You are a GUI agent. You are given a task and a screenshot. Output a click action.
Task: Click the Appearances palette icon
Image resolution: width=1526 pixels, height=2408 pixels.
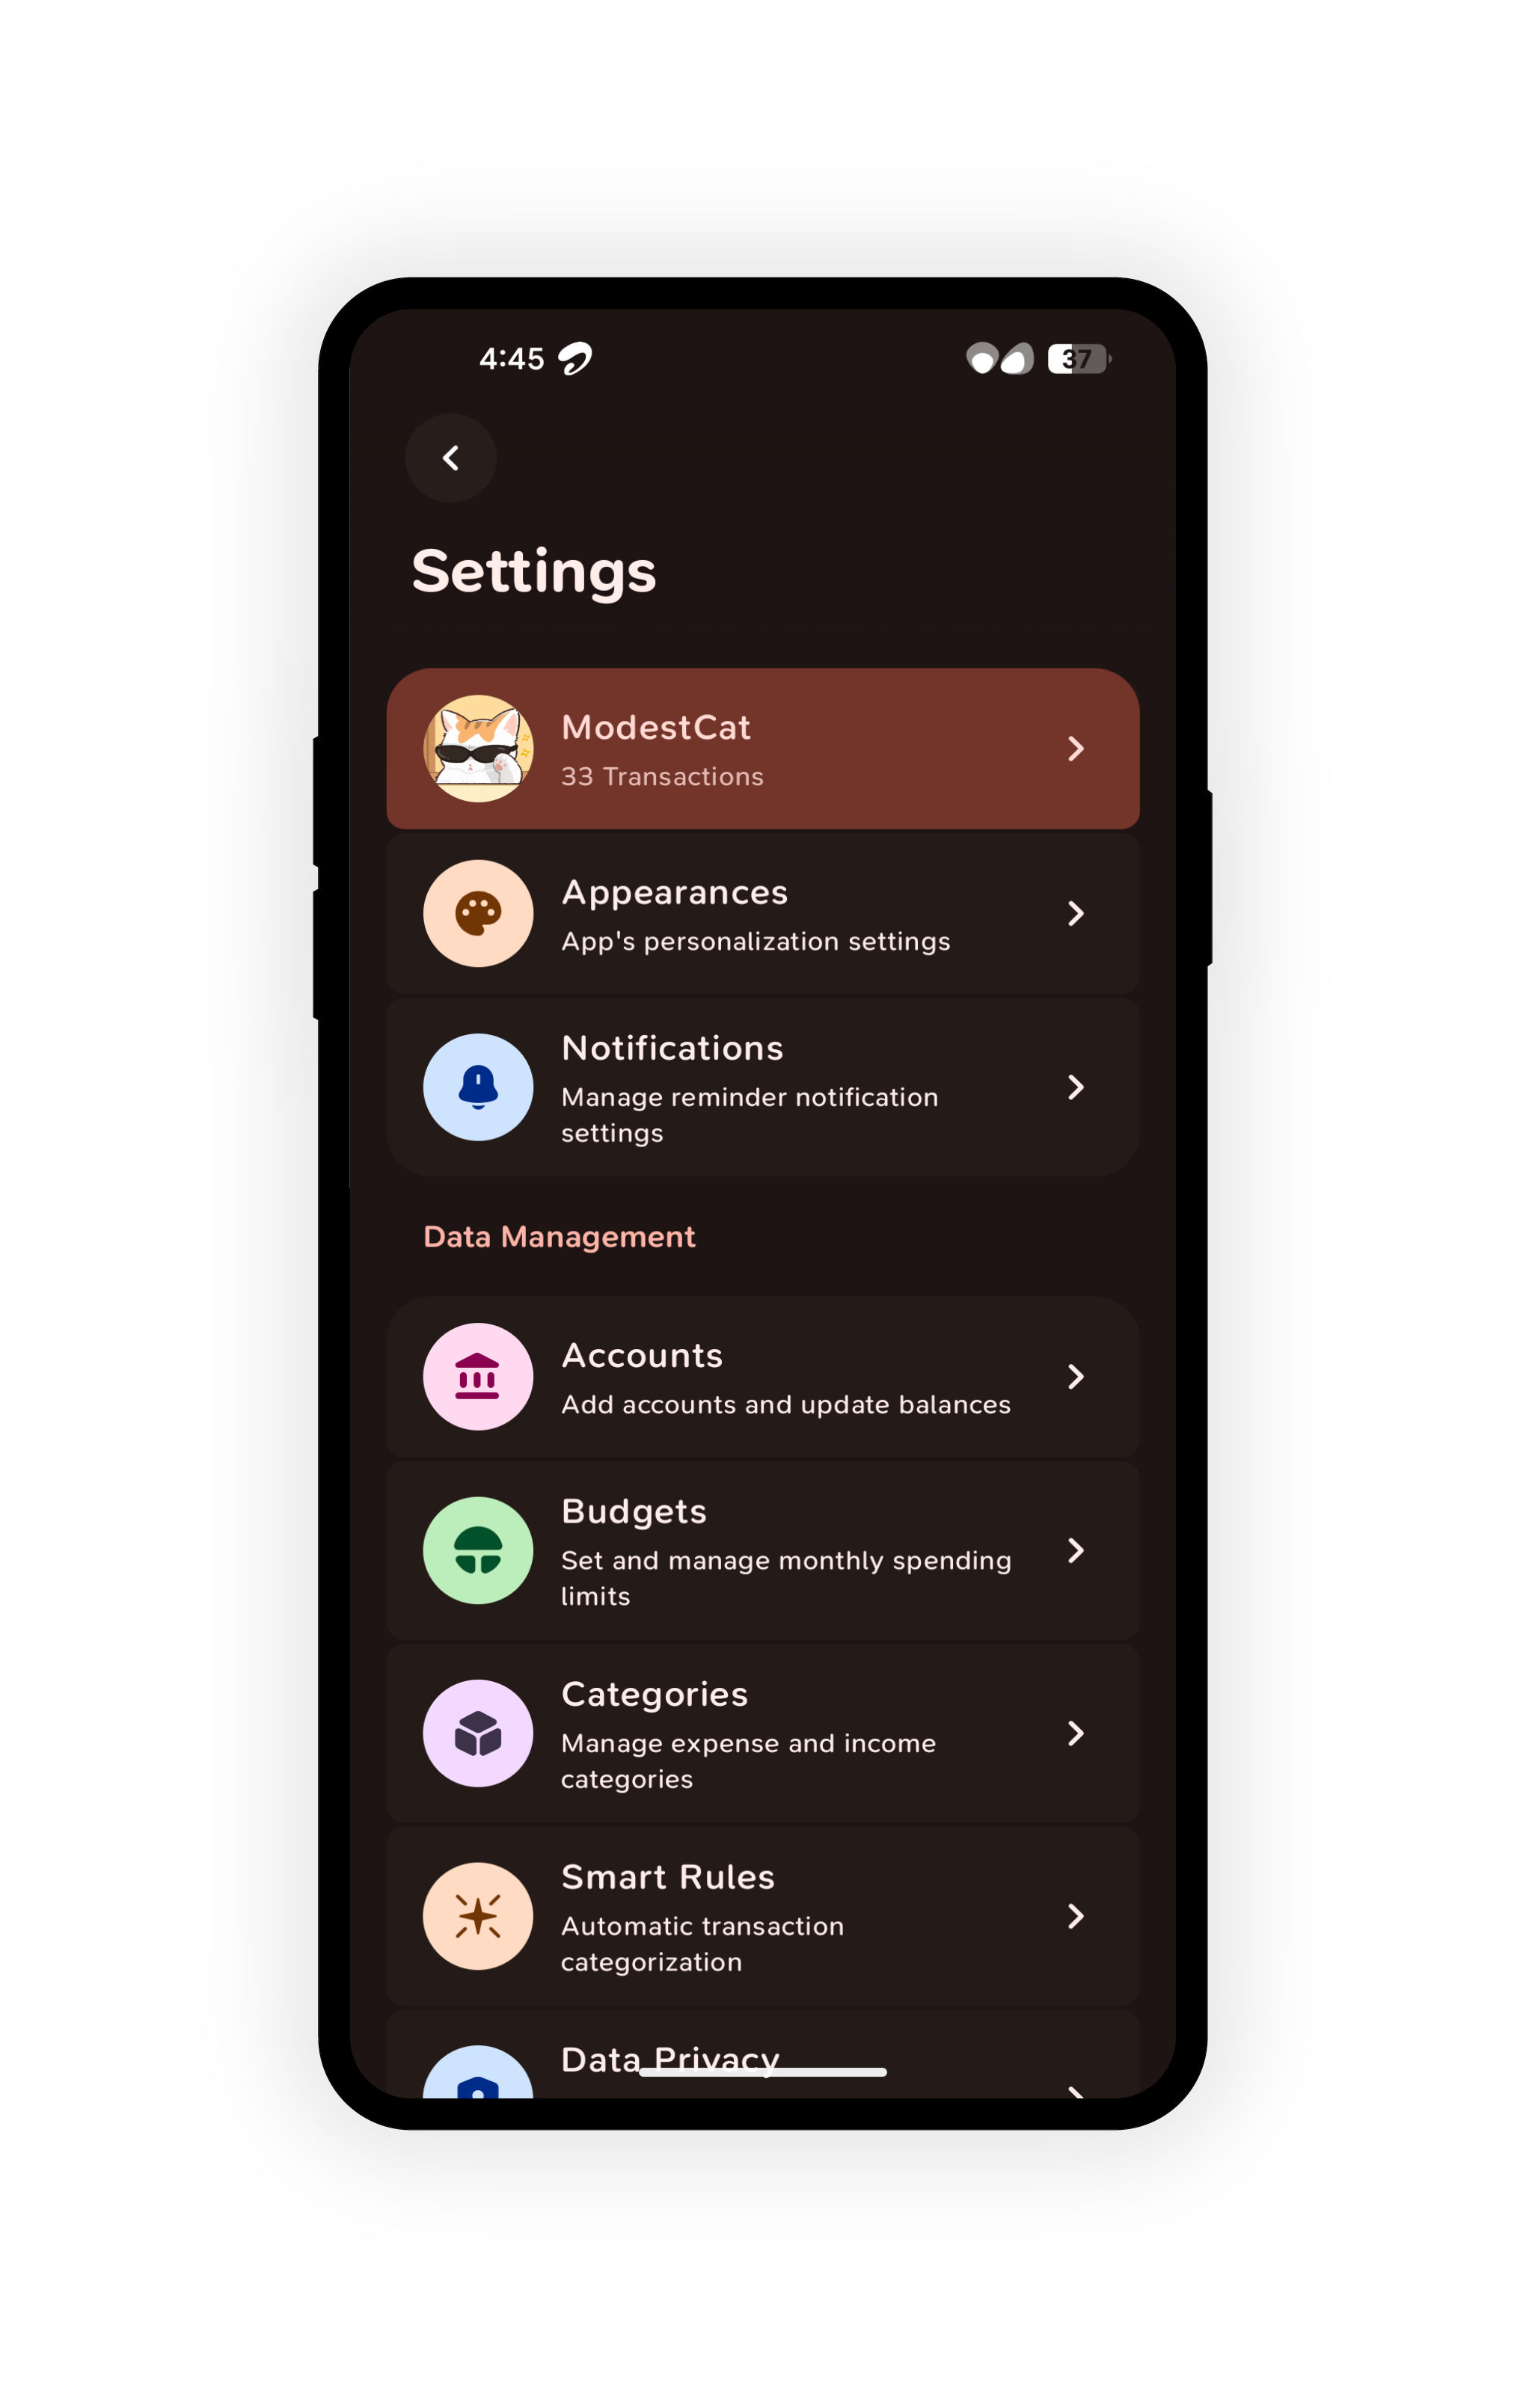point(478,913)
